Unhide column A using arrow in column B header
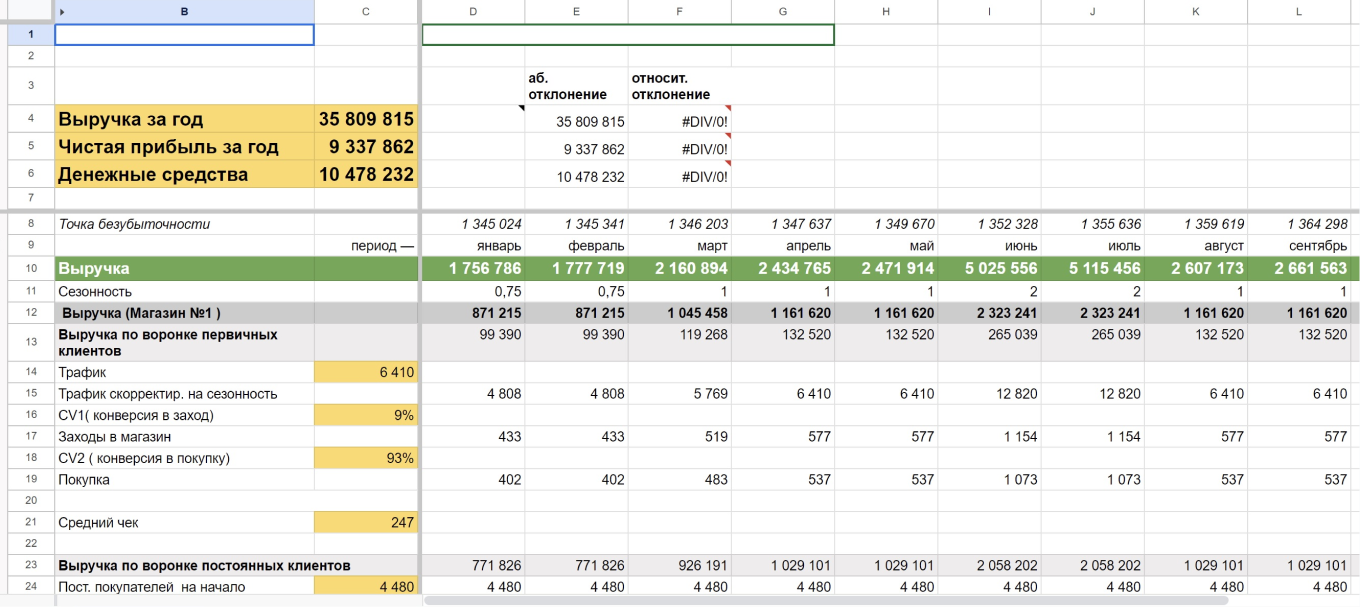Viewport: 1360px width, 607px height. click(x=62, y=12)
